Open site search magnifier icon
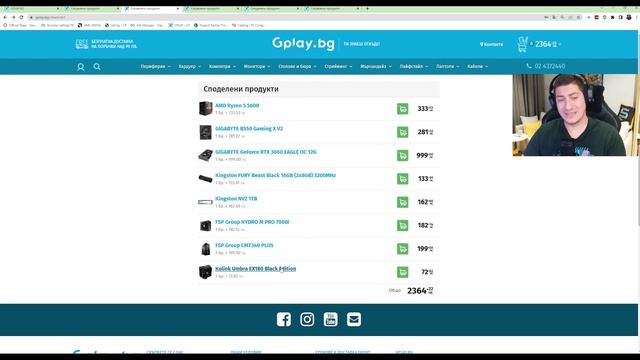Image resolution: width=640 pixels, height=360 pixels. [x=97, y=67]
